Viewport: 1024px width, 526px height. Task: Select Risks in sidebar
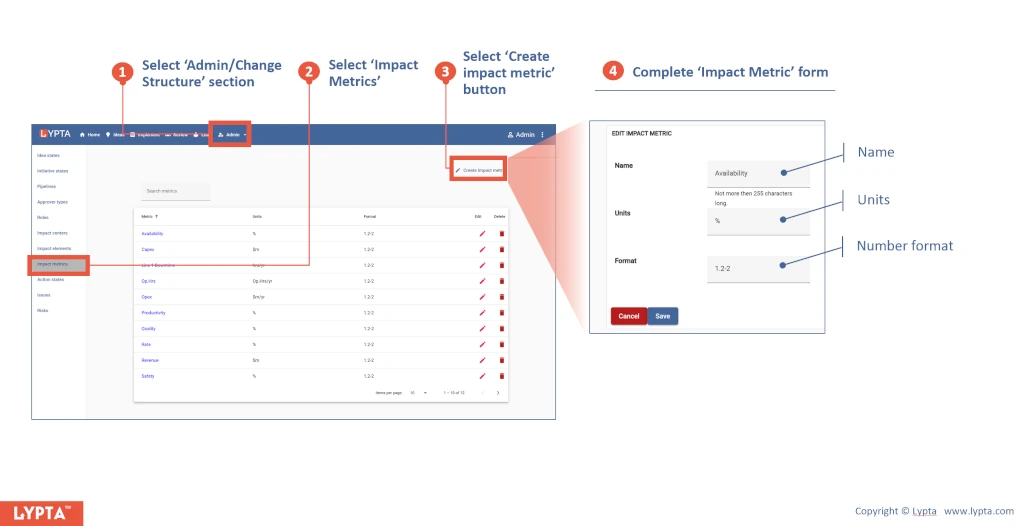click(x=42, y=311)
